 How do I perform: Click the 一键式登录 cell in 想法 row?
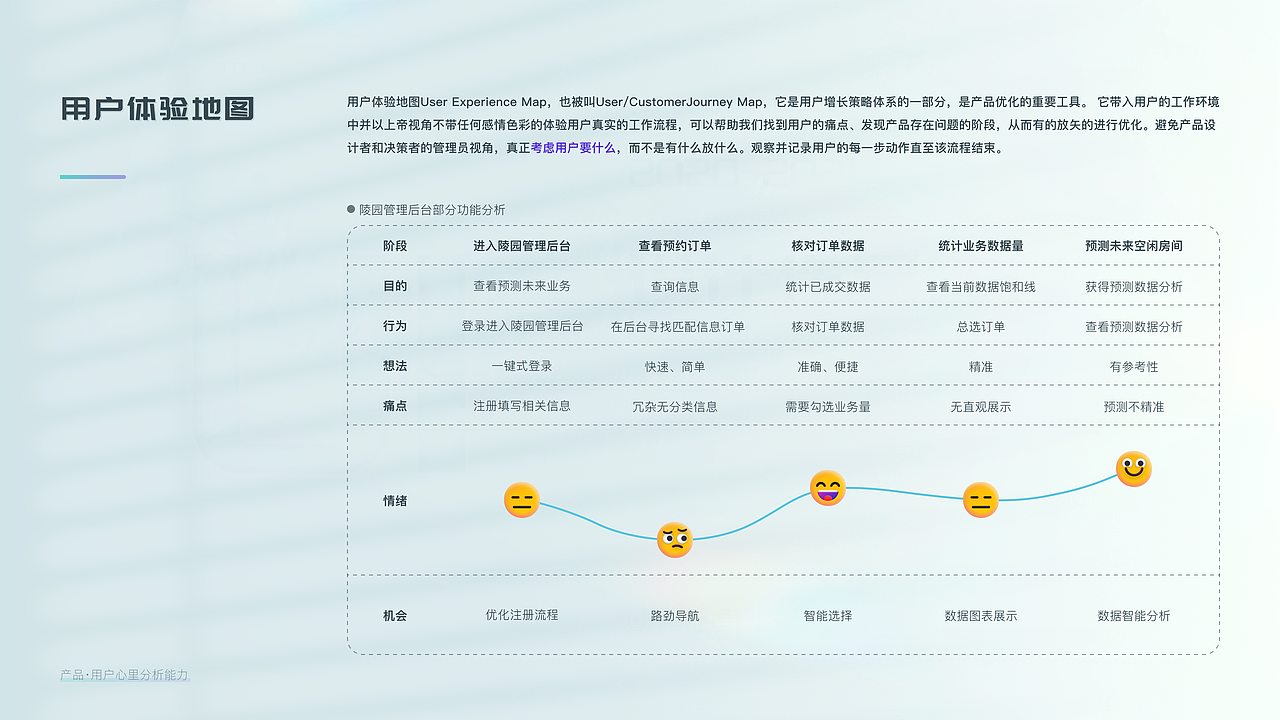523,366
